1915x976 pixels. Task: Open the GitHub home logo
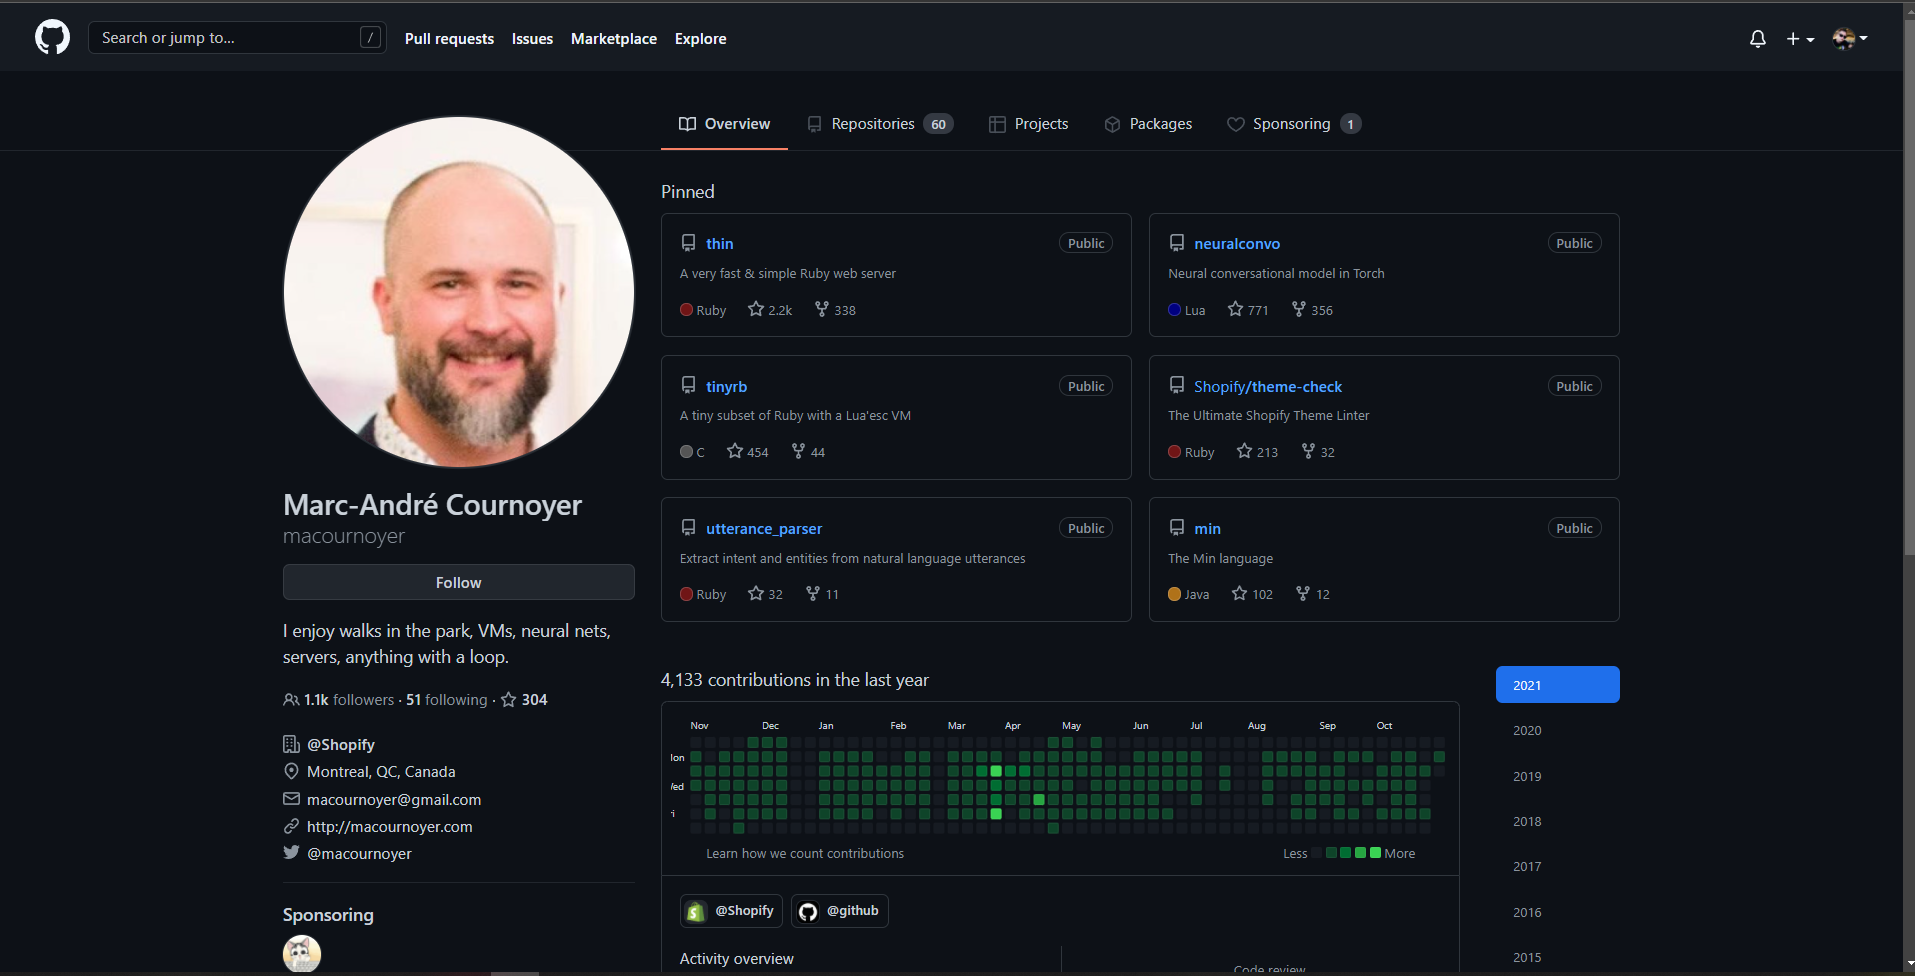(x=52, y=38)
